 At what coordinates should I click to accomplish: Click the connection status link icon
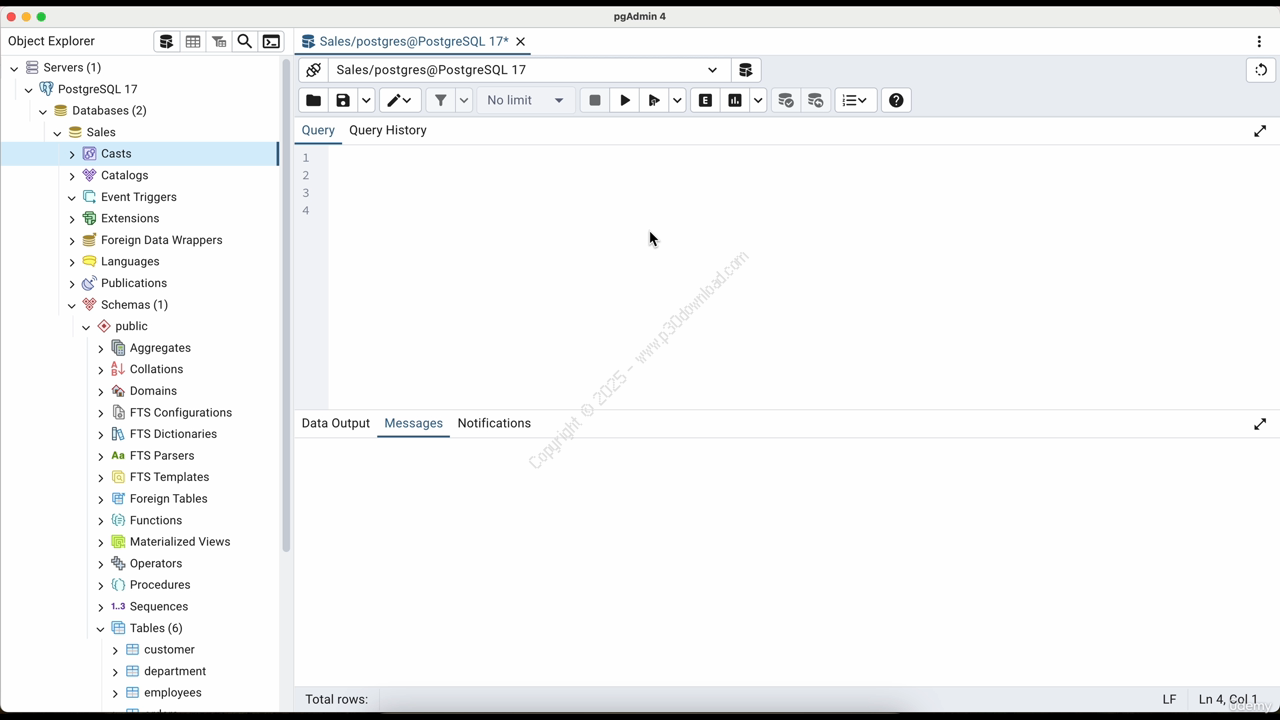pyautogui.click(x=313, y=70)
